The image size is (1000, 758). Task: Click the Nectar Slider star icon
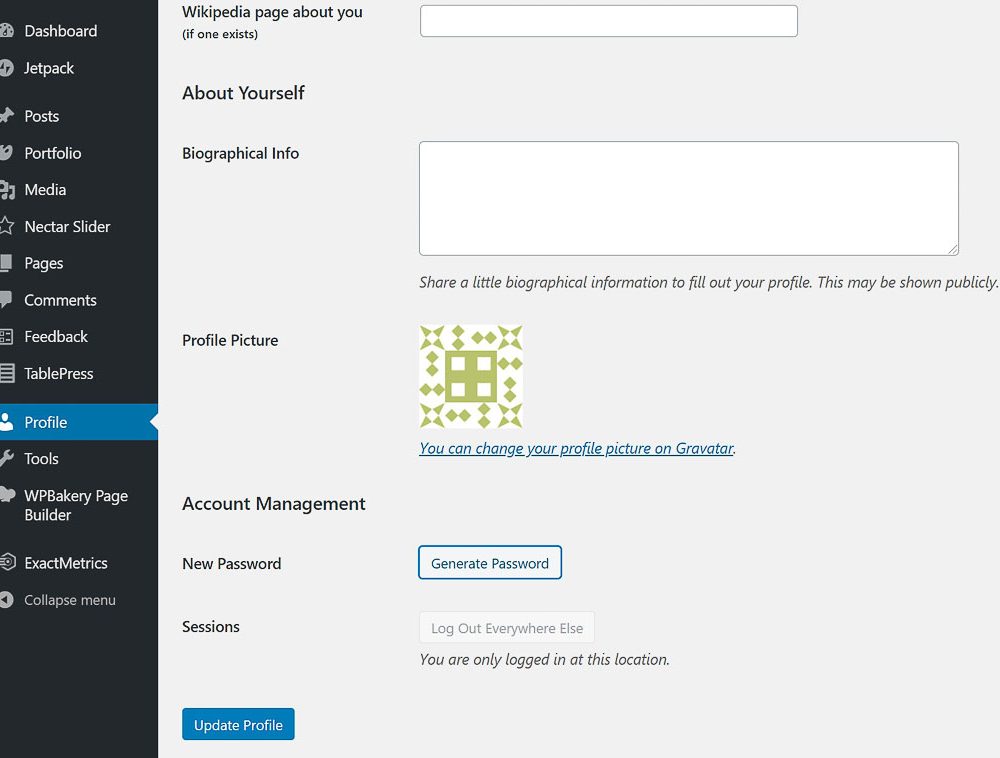[6, 227]
